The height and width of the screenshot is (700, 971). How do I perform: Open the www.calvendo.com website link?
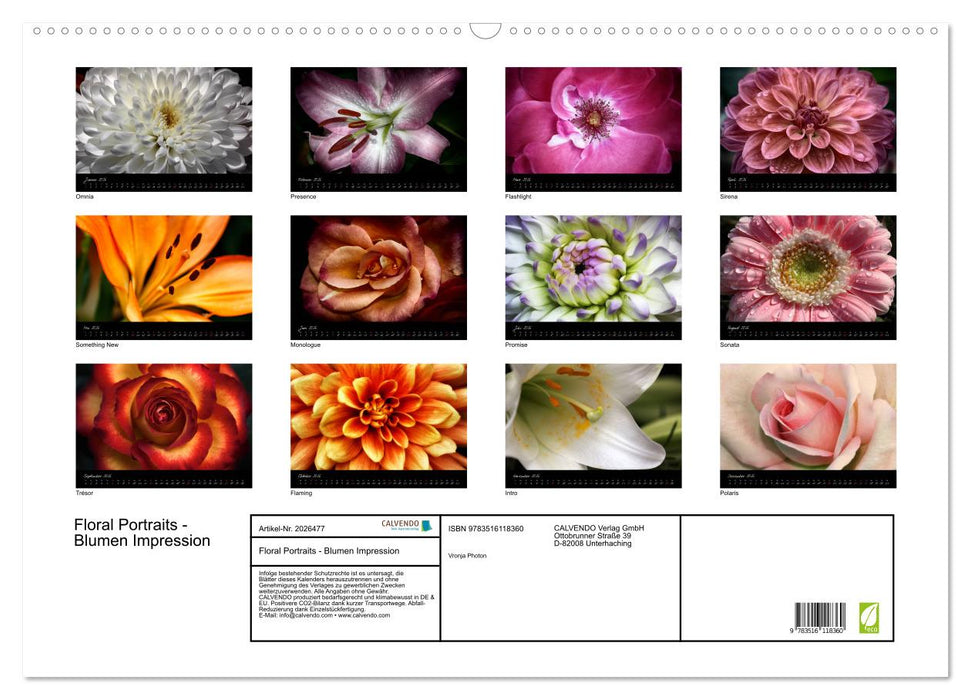coord(363,615)
